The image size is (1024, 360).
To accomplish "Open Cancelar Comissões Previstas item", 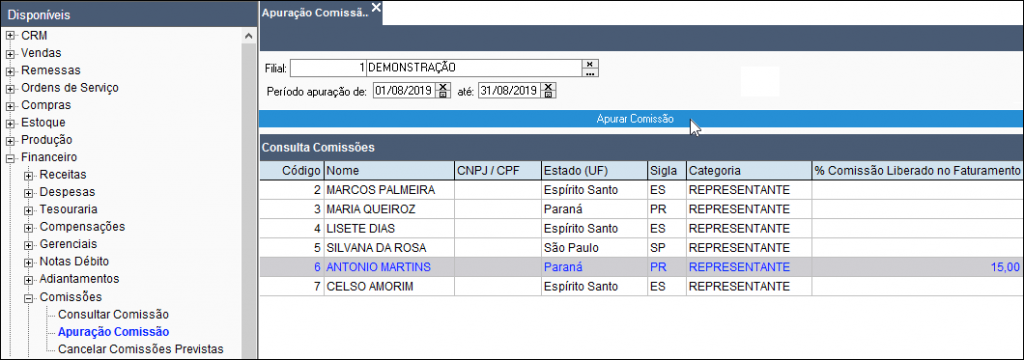I will pos(140,349).
